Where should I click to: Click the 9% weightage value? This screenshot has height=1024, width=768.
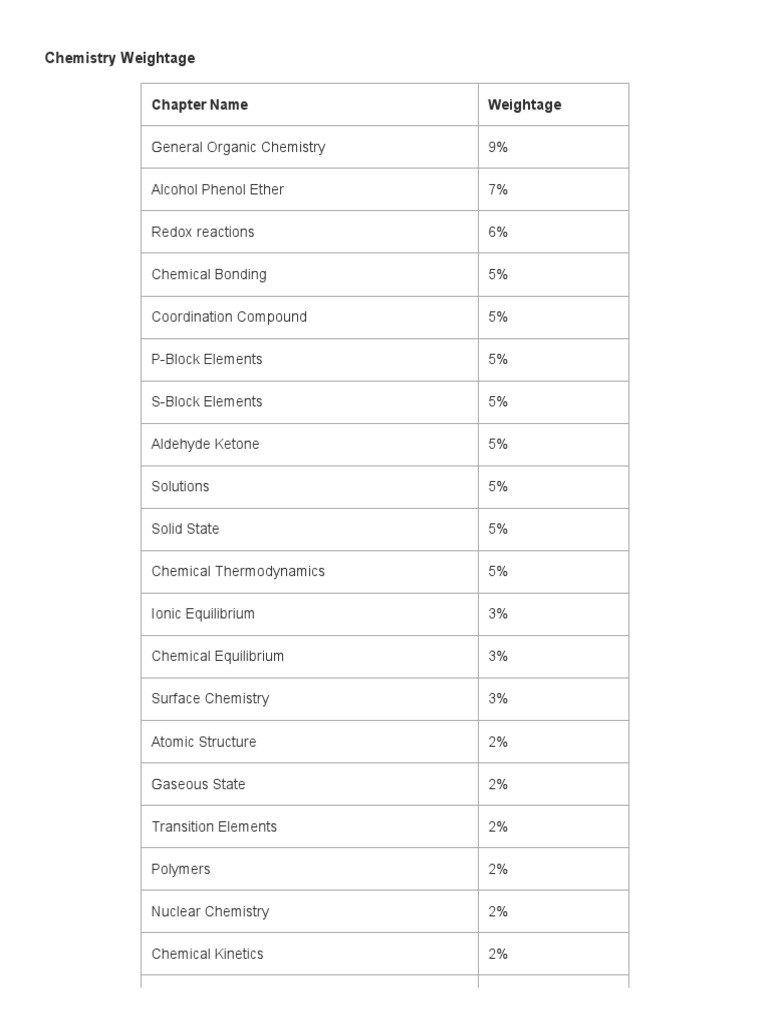498,147
